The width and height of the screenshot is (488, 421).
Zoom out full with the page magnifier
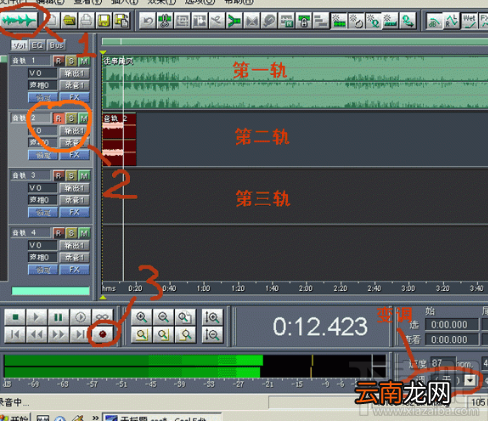coord(185,317)
